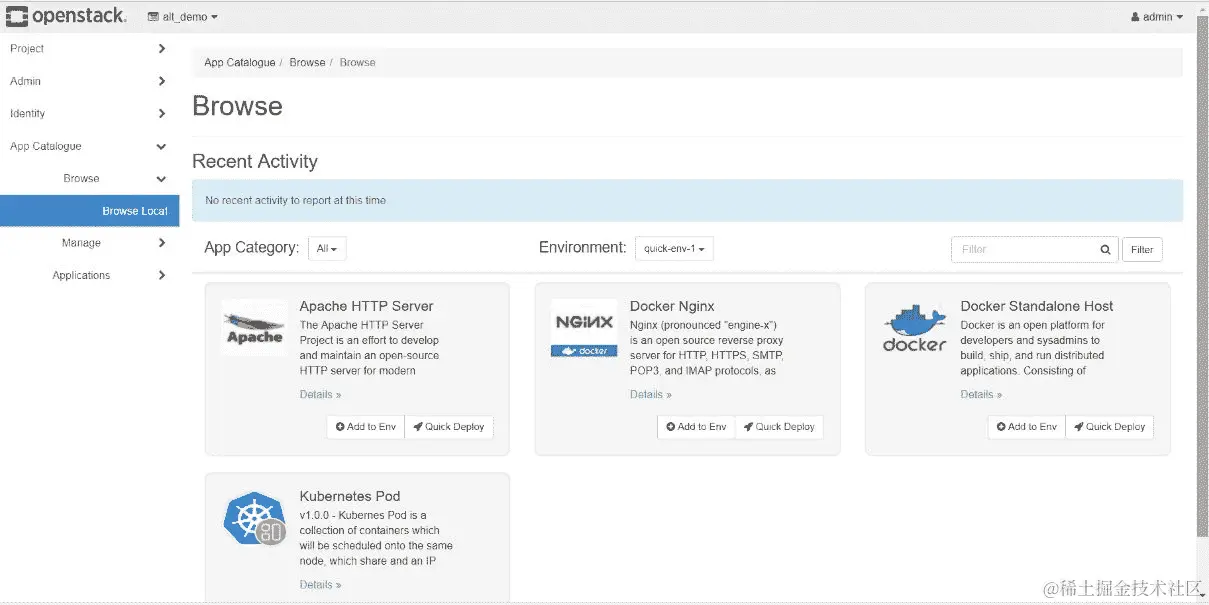The height and width of the screenshot is (605, 1209).
Task: Expand the Manage submenu
Action: [90, 243]
